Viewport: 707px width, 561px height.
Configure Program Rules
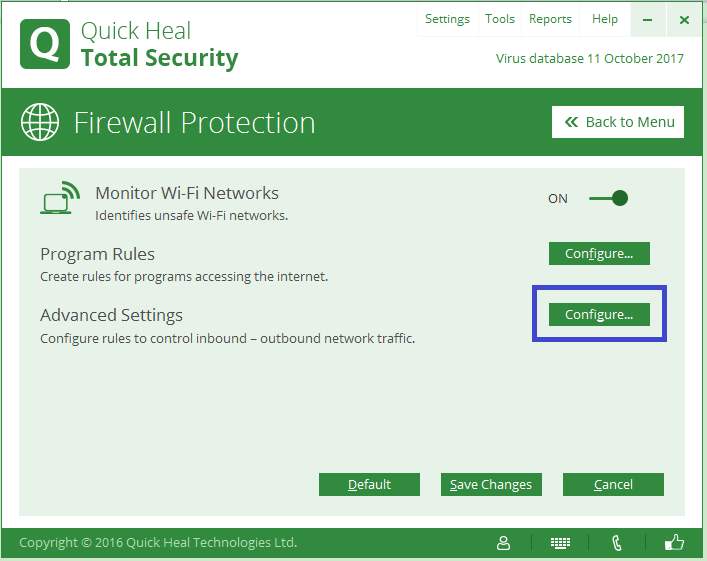599,254
